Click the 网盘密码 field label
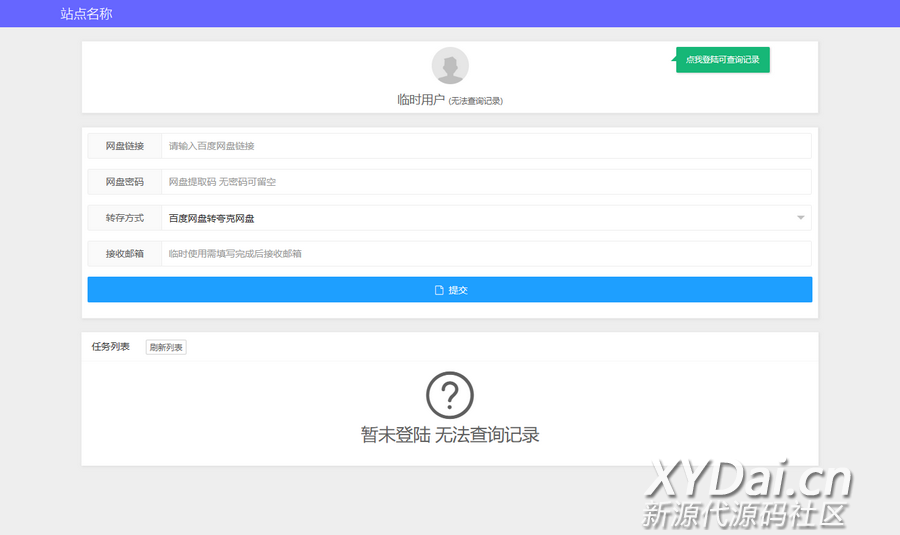This screenshot has width=900, height=535. [125, 182]
